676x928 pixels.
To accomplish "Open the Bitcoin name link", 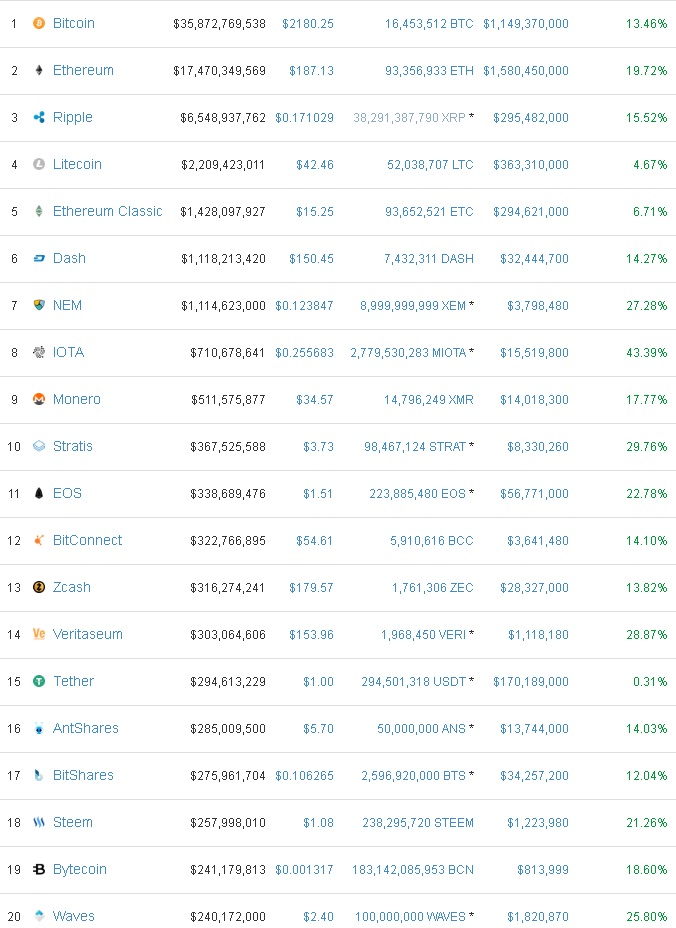I will pyautogui.click(x=73, y=23).
